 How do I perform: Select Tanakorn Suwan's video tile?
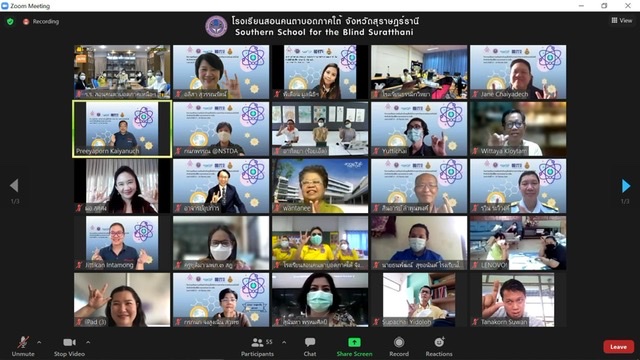[518, 300]
